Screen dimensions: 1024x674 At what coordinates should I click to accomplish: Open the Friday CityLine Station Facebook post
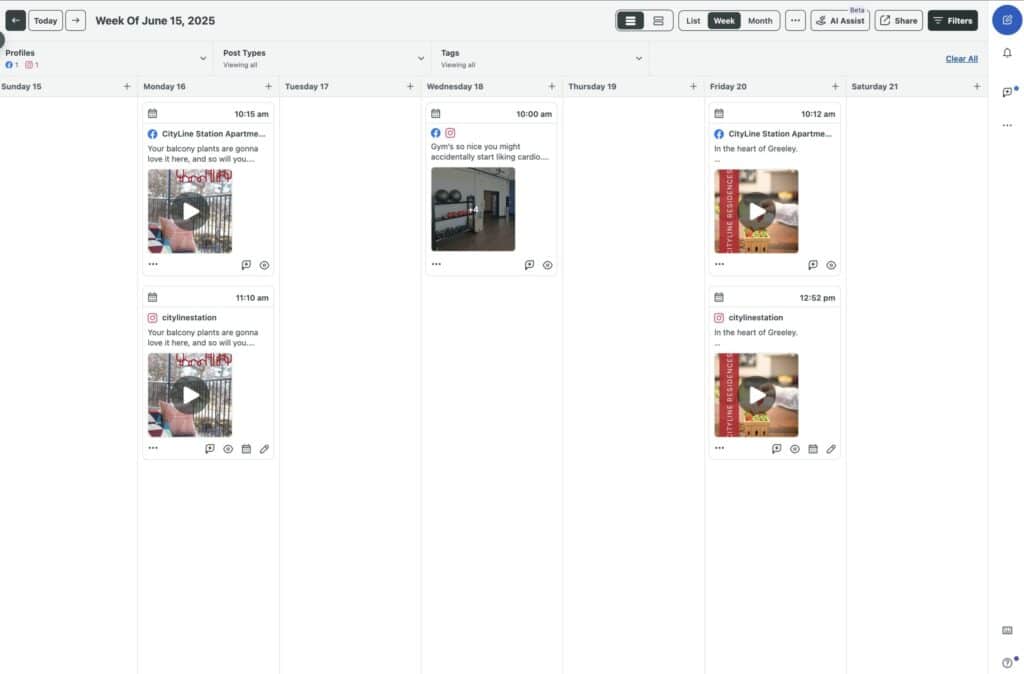[780, 134]
